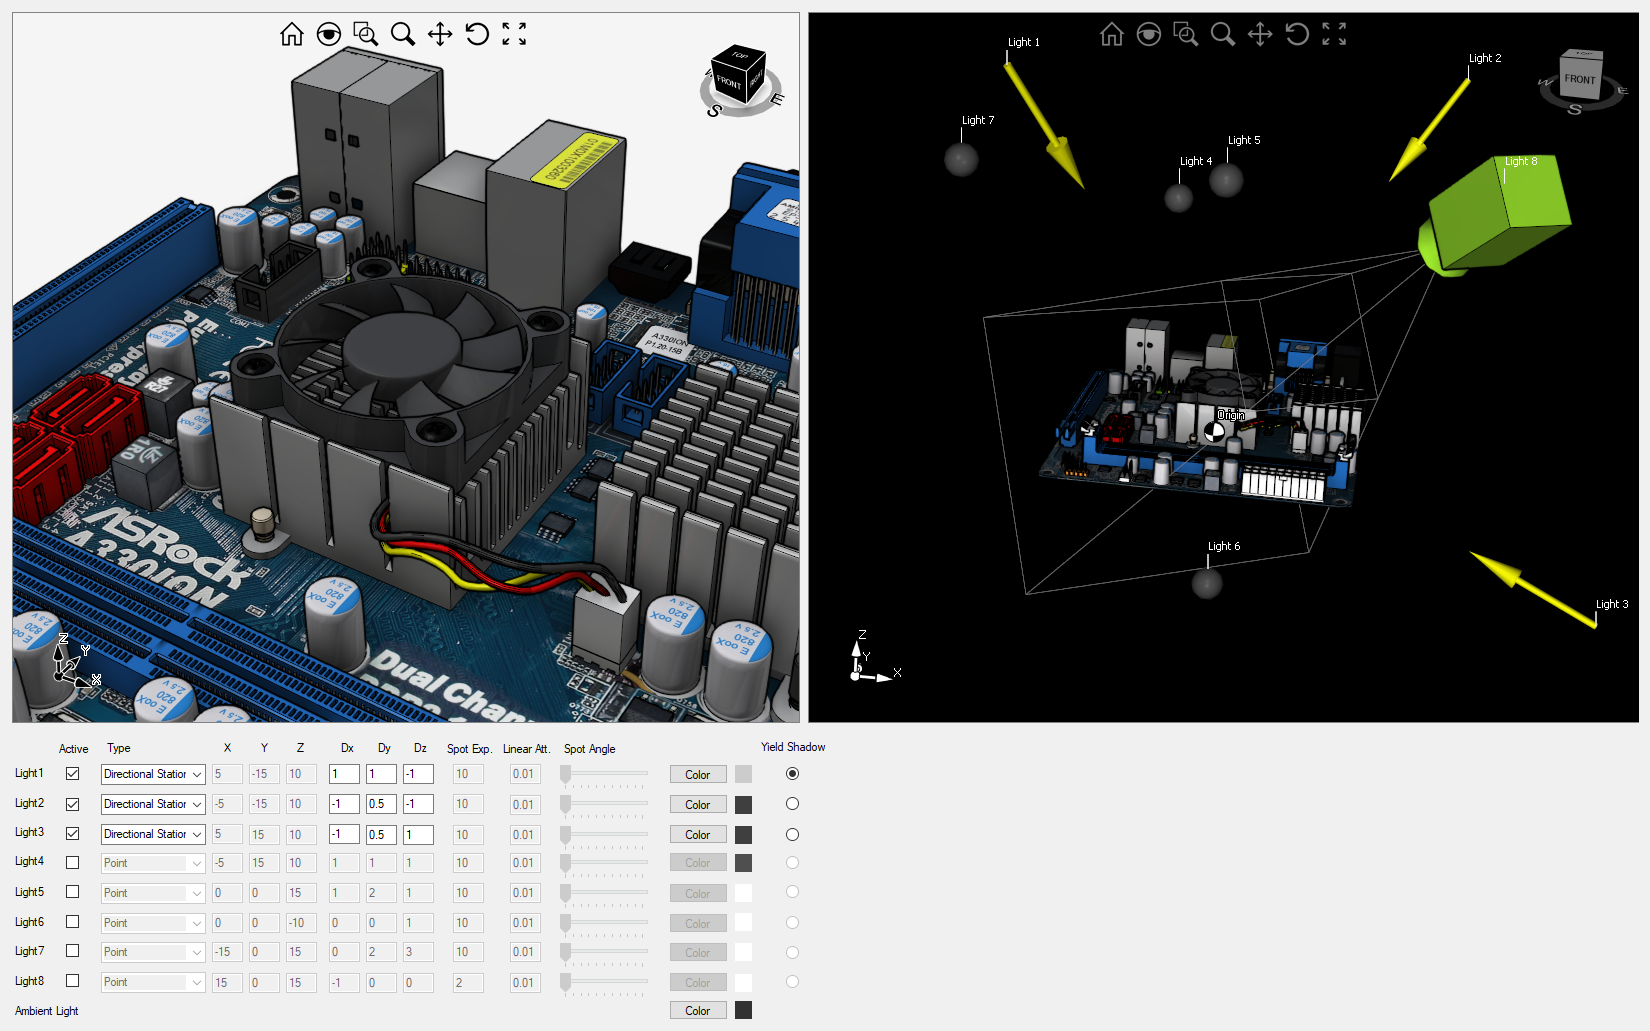Select the Light 5 gray sphere

tap(1226, 180)
